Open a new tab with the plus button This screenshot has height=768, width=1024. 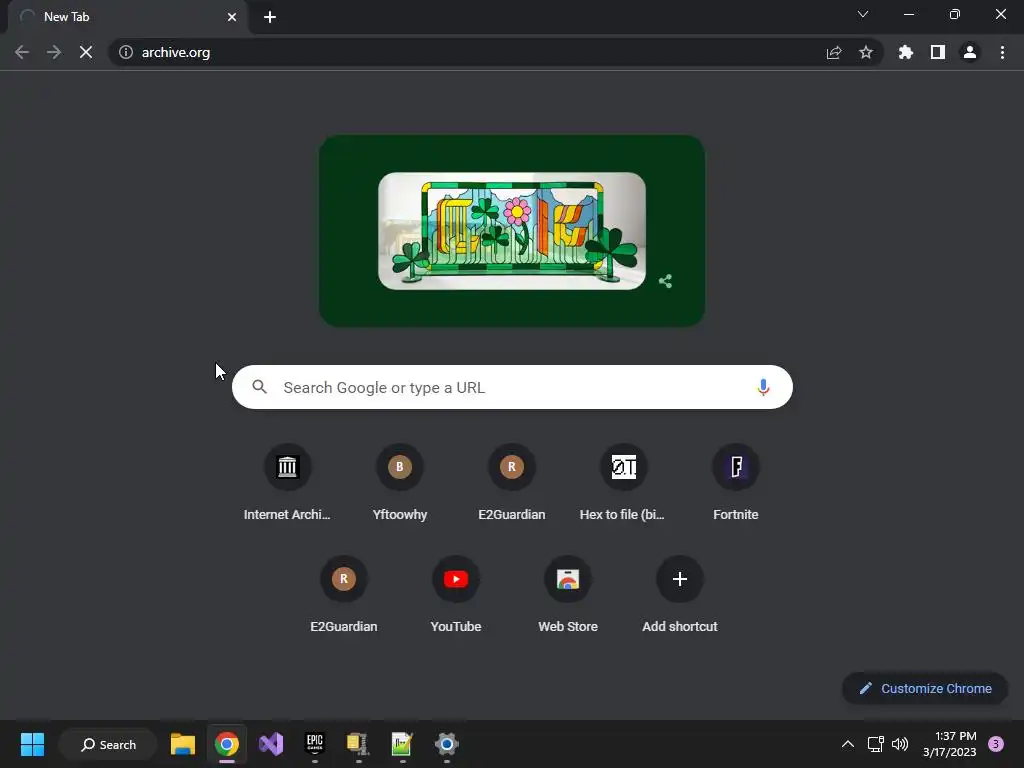(270, 17)
